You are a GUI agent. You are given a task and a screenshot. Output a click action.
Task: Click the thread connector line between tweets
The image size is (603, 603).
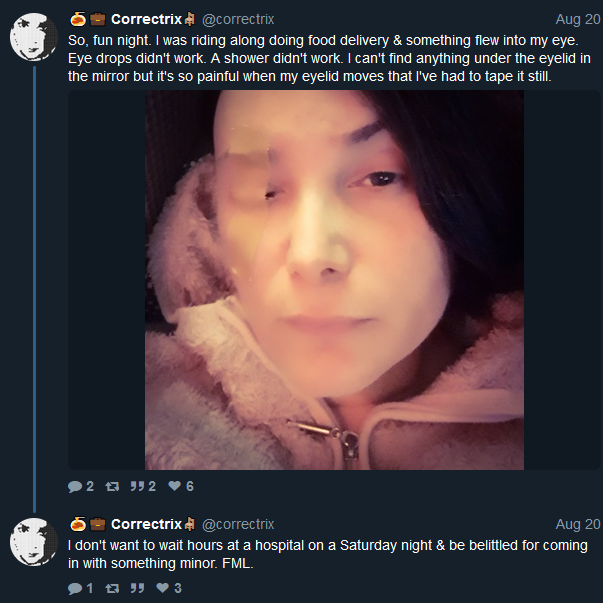pyautogui.click(x=34, y=289)
